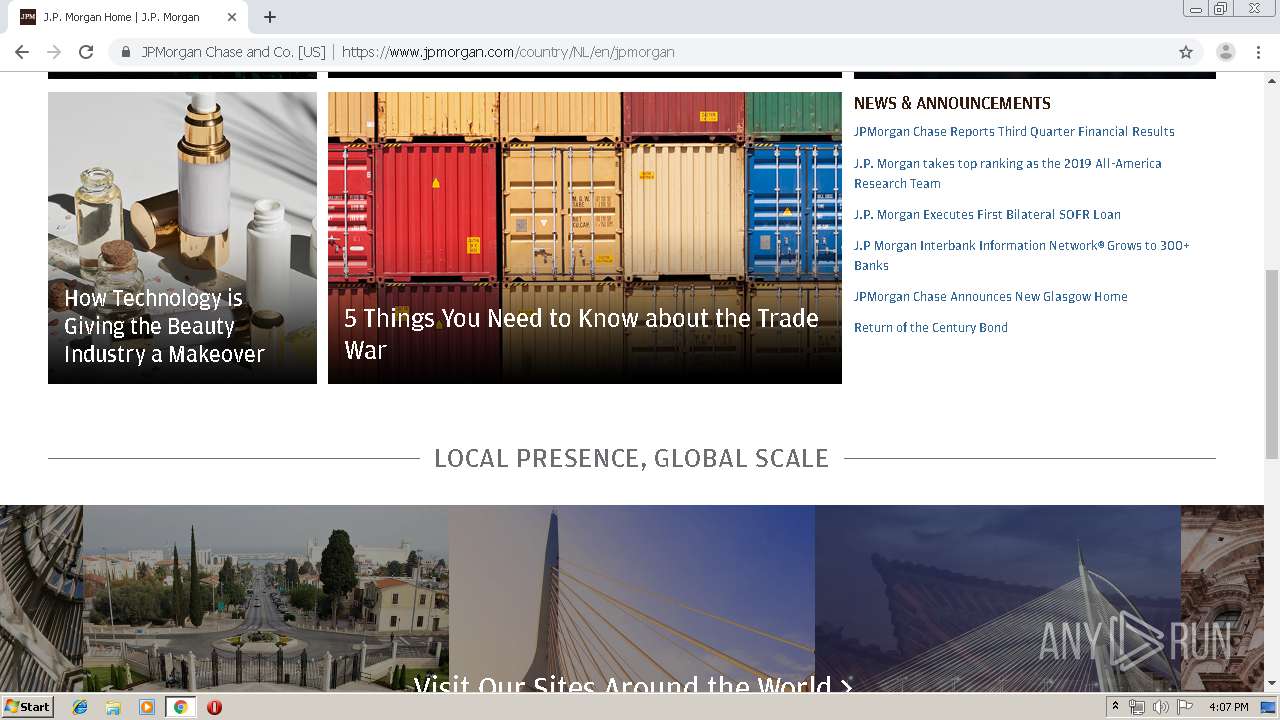Open the Action Center flag icon
The image size is (1280, 720).
[x=1185, y=707]
